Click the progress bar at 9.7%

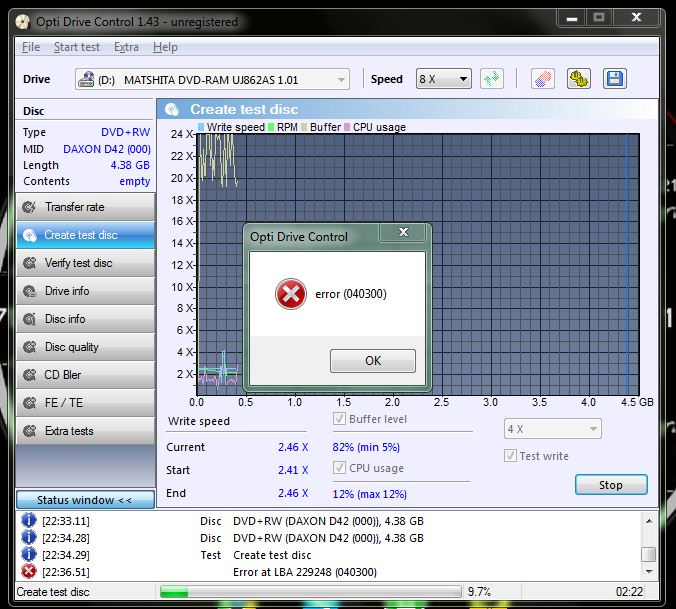(310, 592)
